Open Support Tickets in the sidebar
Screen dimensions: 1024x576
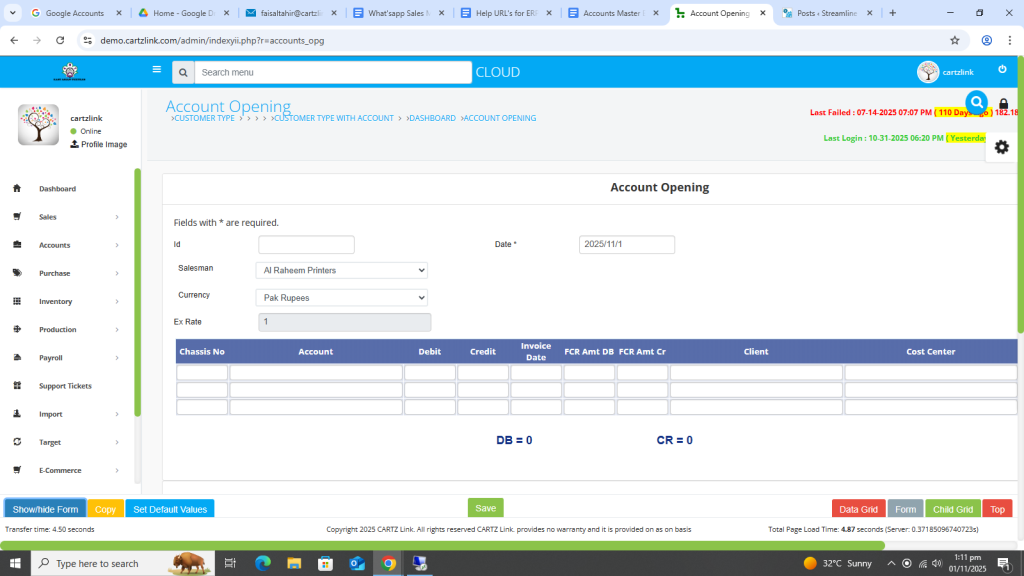65,386
